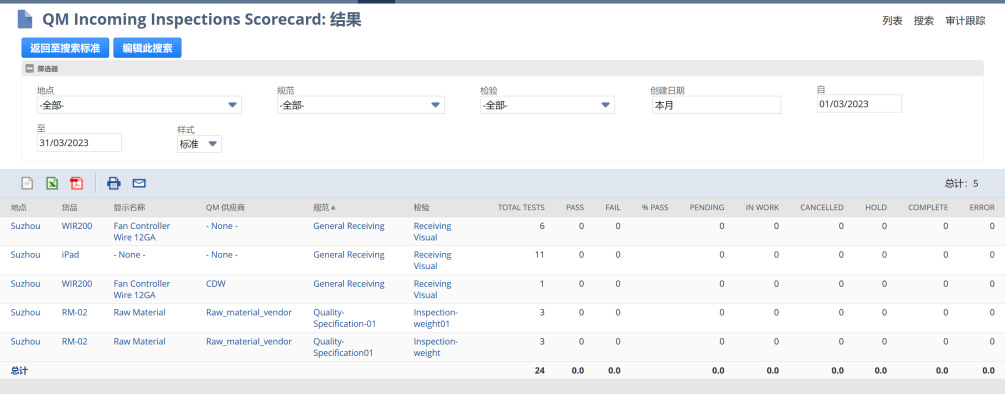Open Raw_material_vendor link in Inspection-weight01 row

pyautogui.click(x=249, y=313)
